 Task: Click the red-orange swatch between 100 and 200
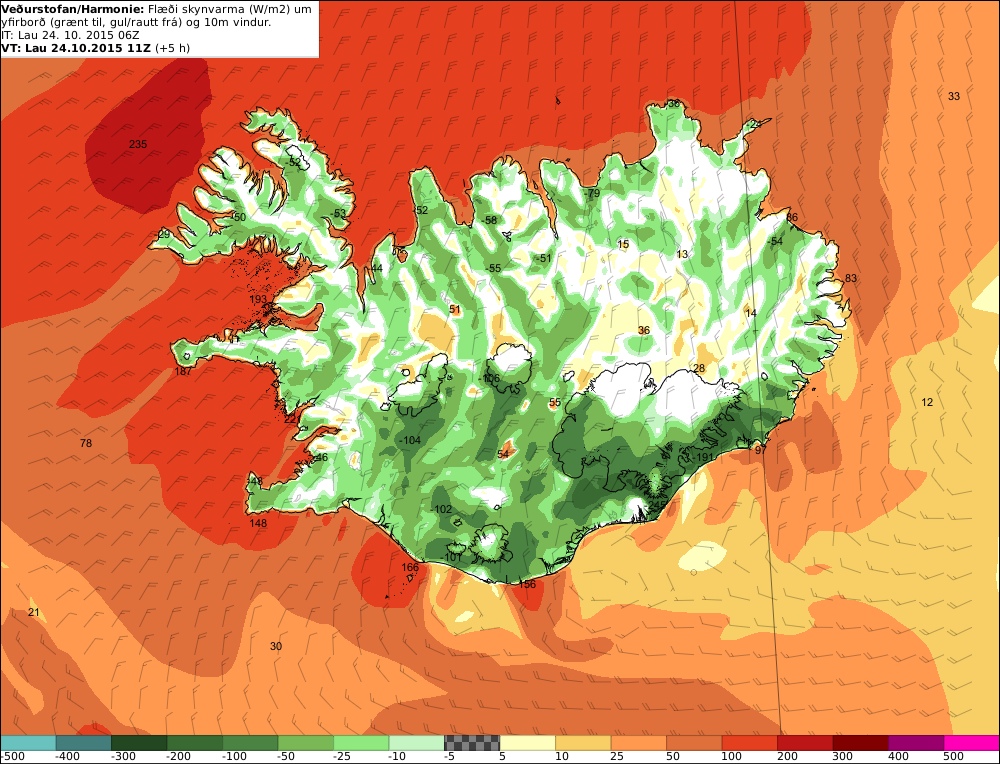749,743
